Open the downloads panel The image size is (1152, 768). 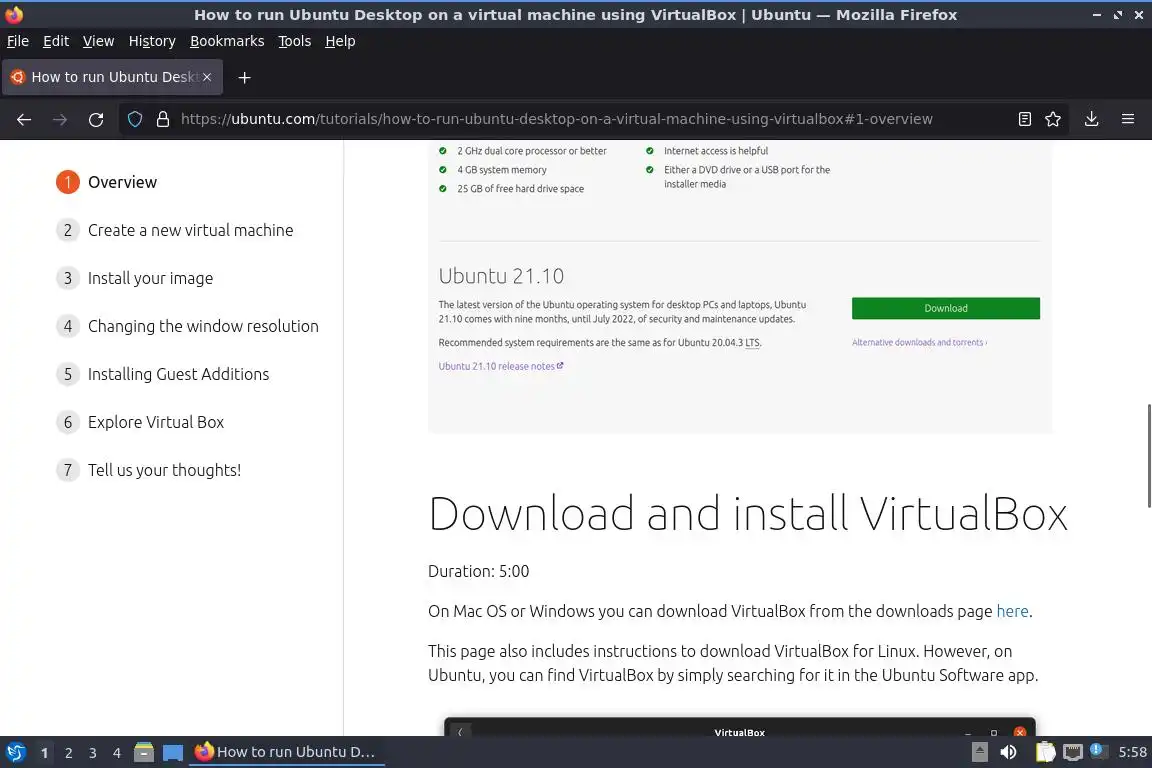[1092, 119]
